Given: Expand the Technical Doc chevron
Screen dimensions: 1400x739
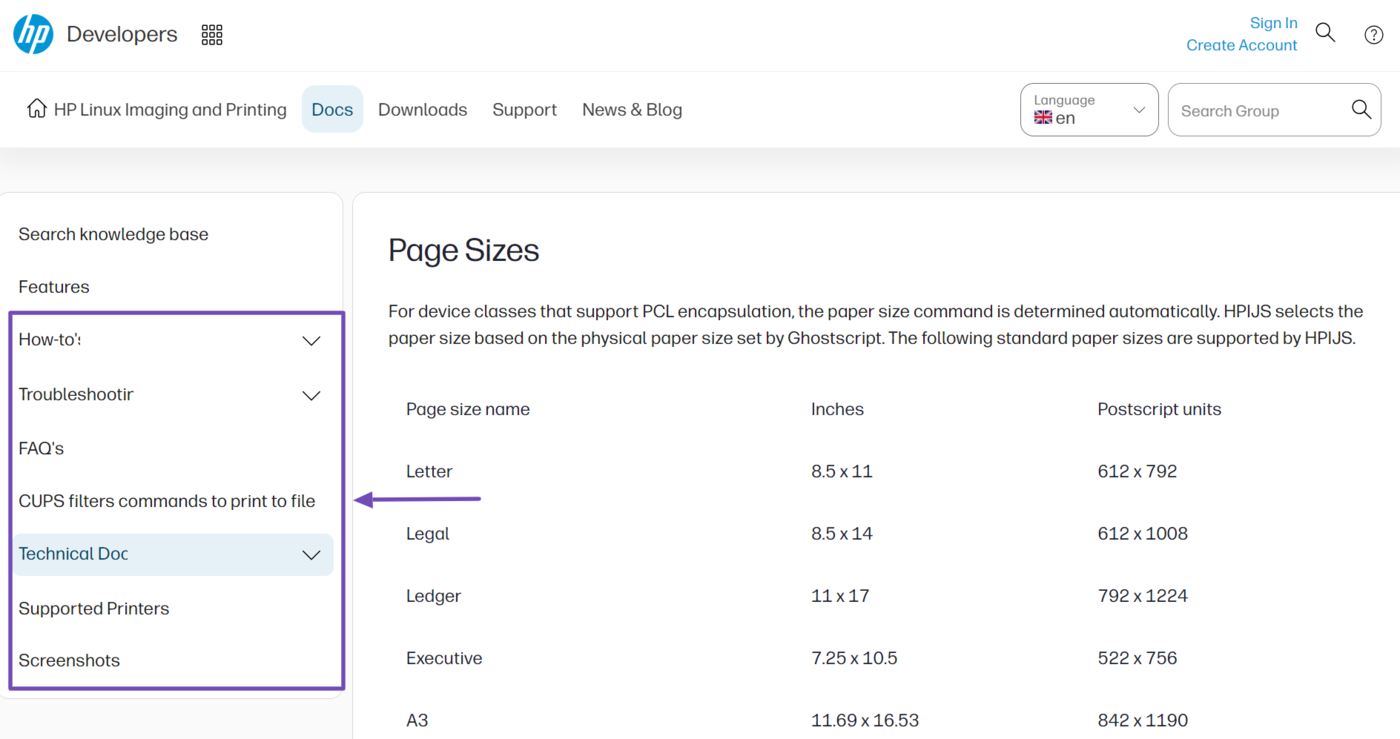Looking at the screenshot, I should [311, 555].
